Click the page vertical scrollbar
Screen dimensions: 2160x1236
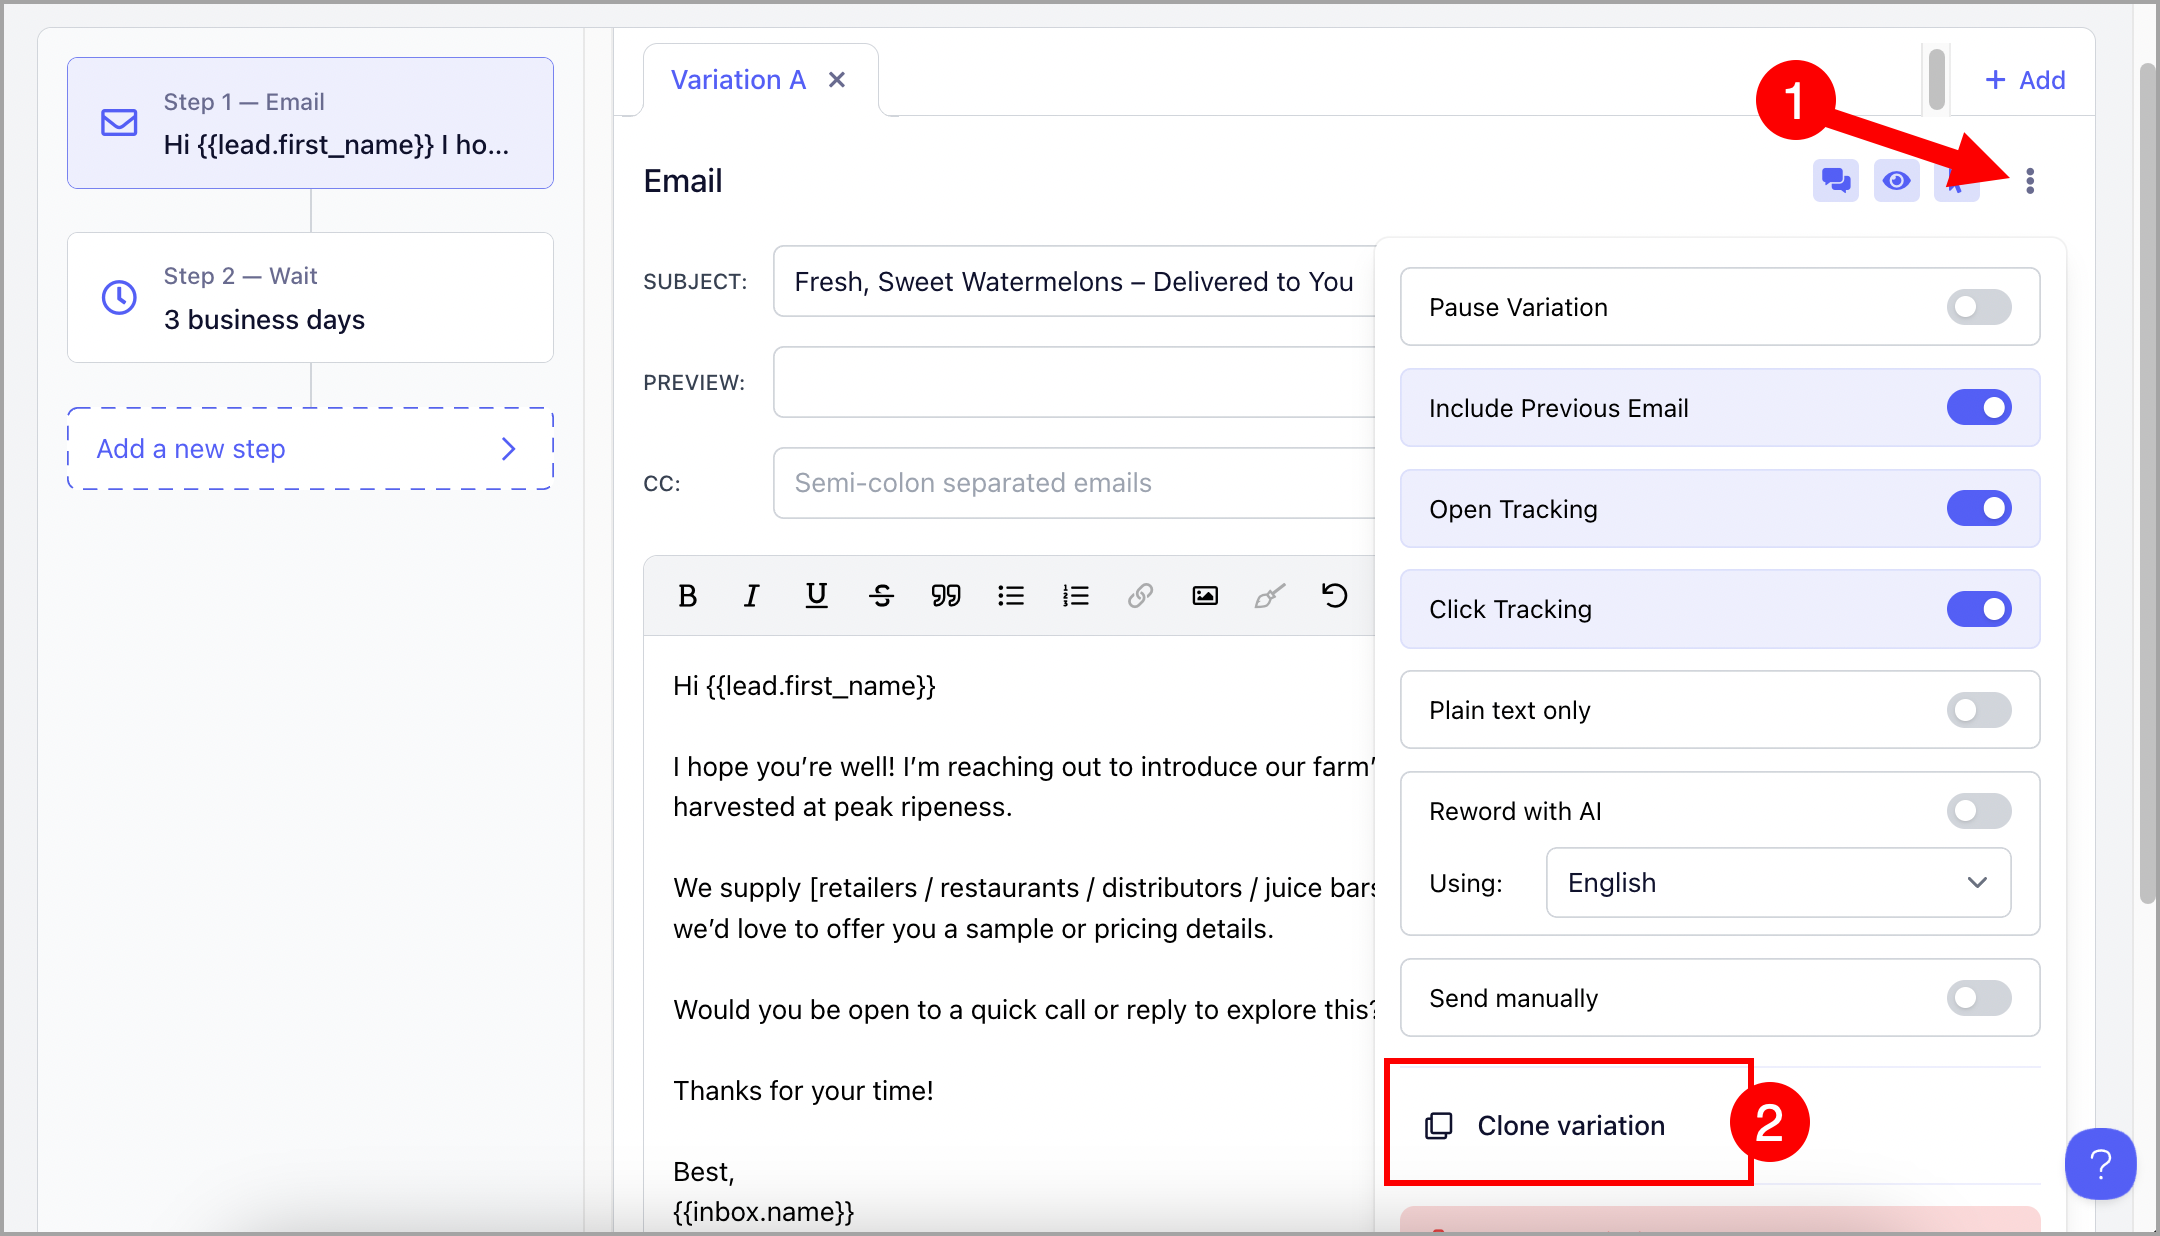[2147, 485]
